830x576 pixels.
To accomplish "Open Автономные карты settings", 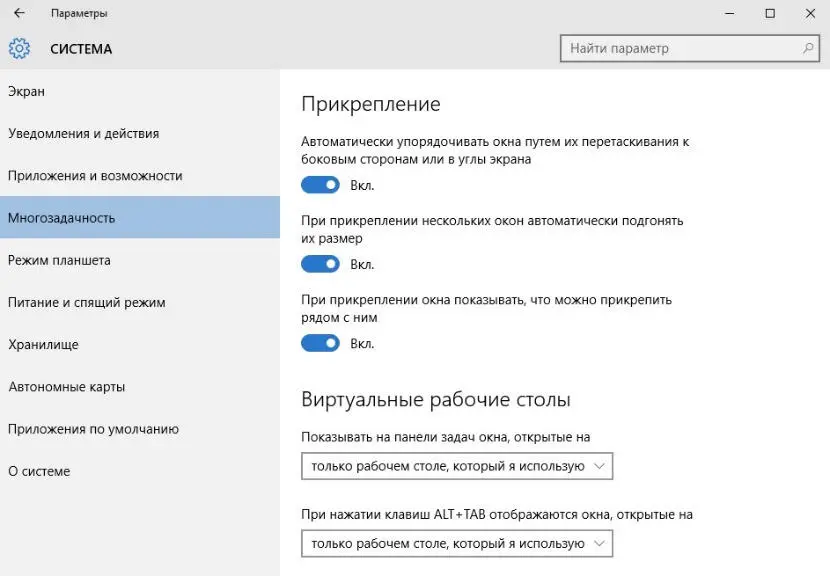I will tap(140, 386).
